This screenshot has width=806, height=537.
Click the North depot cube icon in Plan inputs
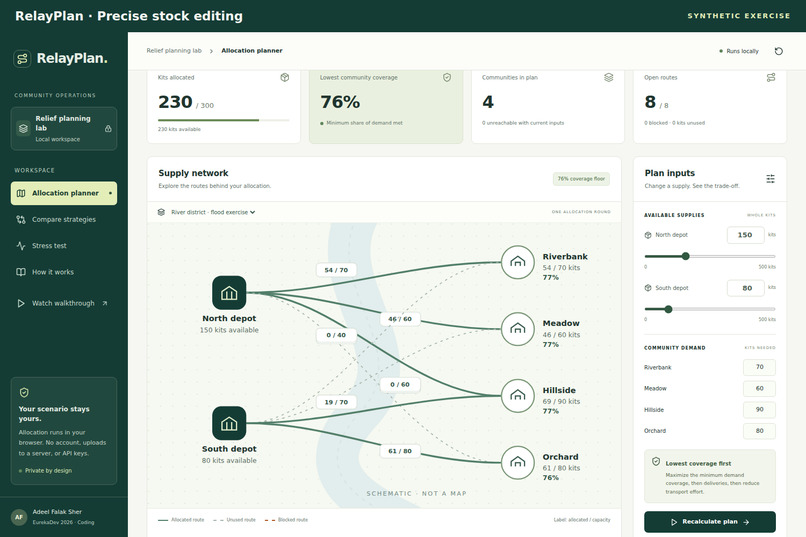pyautogui.click(x=648, y=235)
